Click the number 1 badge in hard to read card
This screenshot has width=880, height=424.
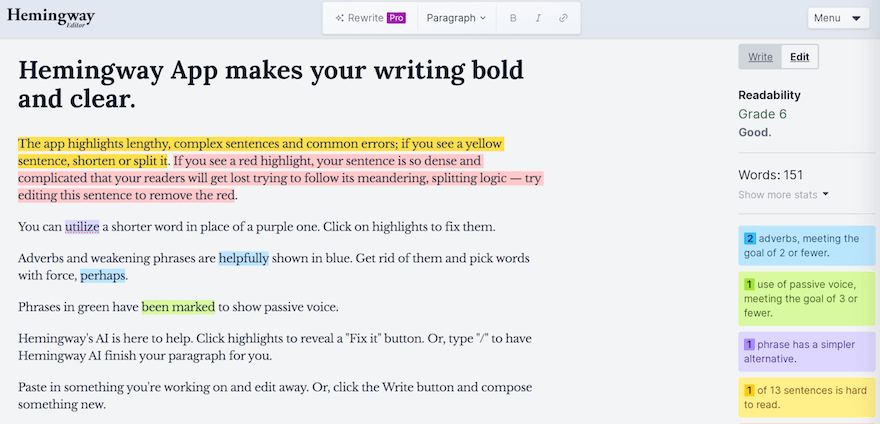coord(749,391)
